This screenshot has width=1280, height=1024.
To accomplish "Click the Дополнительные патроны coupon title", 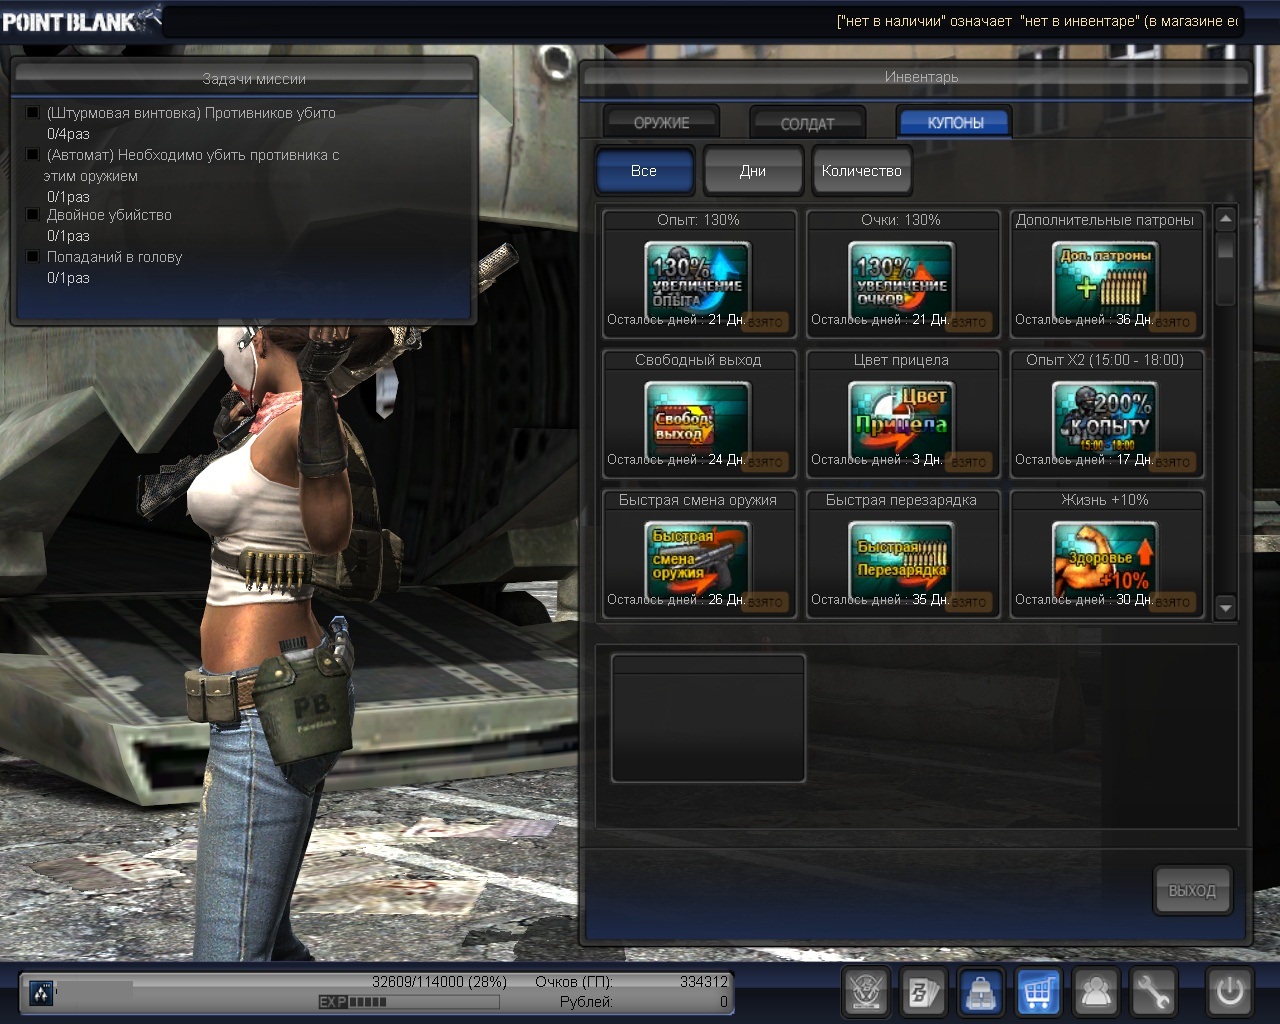I will [1105, 220].
